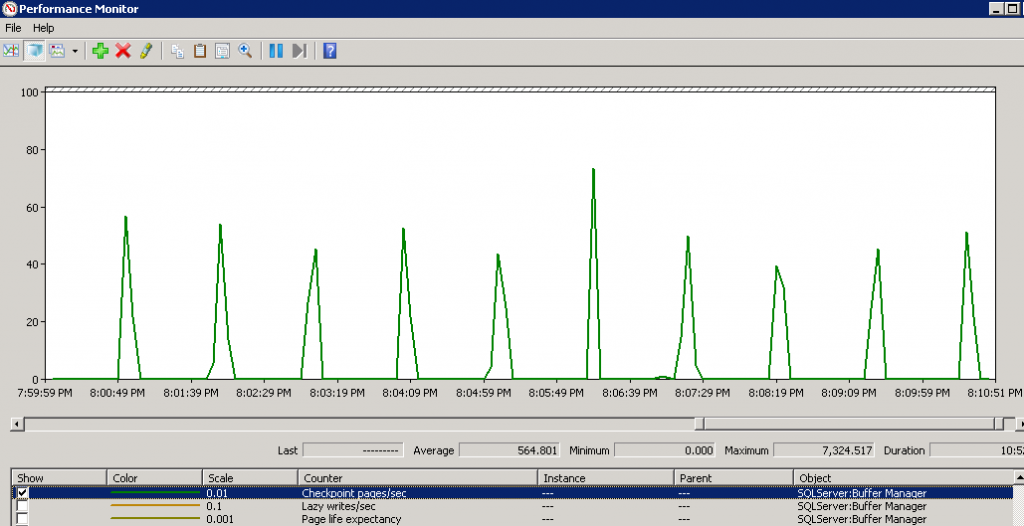Viewport: 1024px width, 526px height.
Task: Click the Scale column header
Action: (250, 478)
